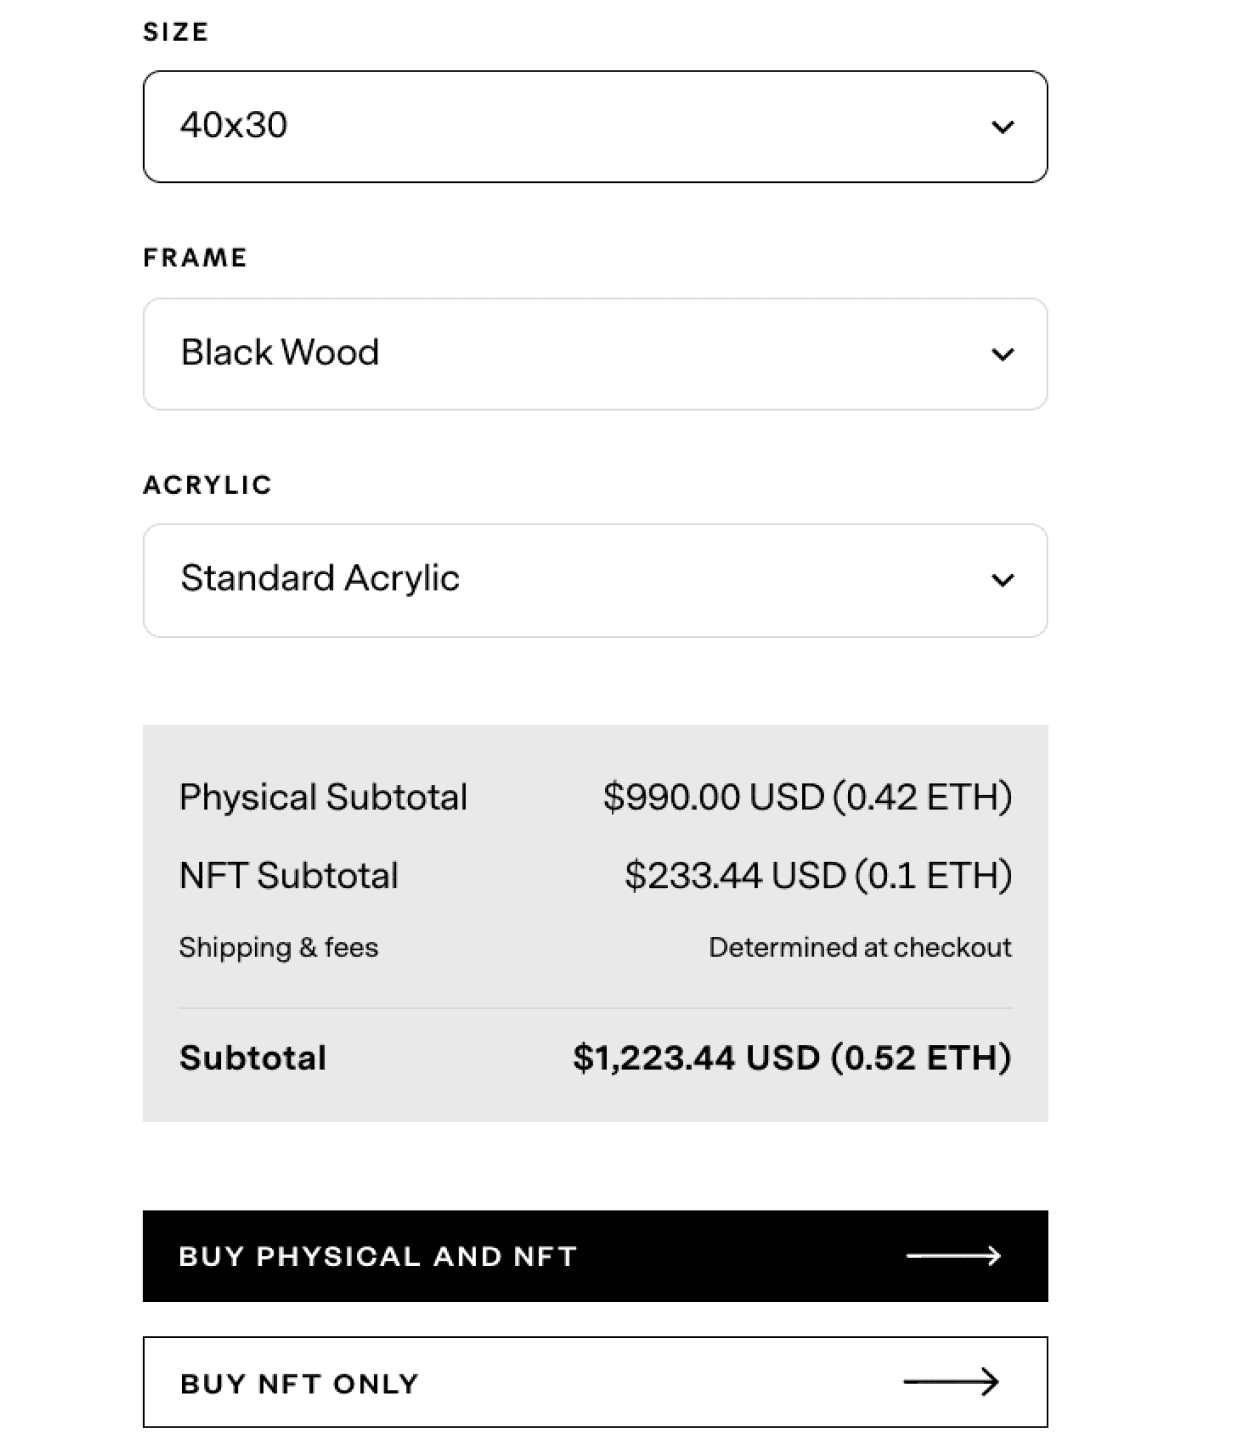Click the SIZE field label
Viewport: 1240px width, 1440px height.
pos(176,32)
